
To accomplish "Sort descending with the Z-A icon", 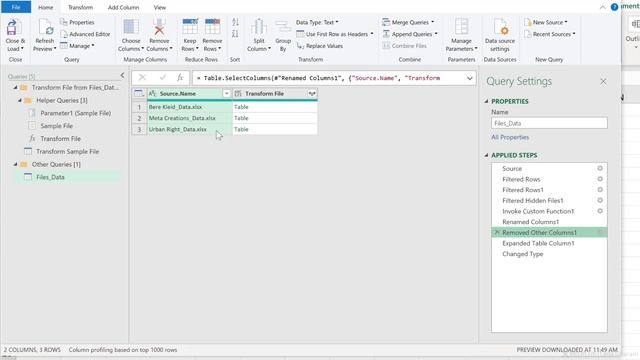I will 235,34.
